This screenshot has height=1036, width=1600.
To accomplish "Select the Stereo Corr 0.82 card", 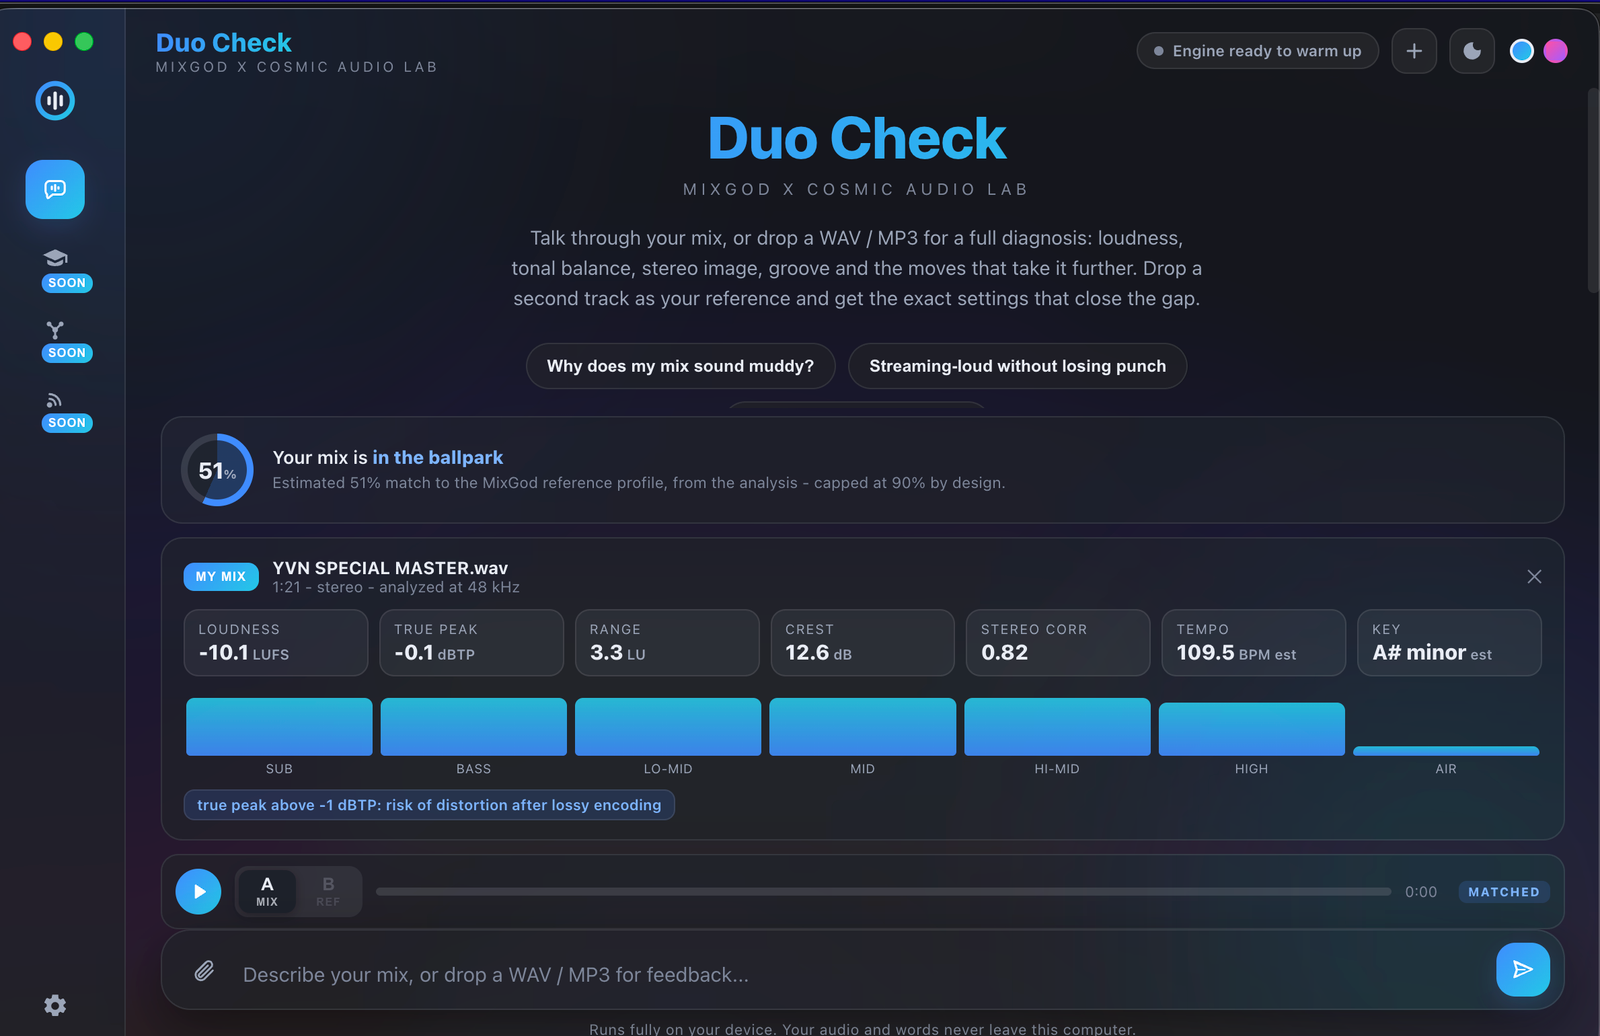I will pos(1058,643).
